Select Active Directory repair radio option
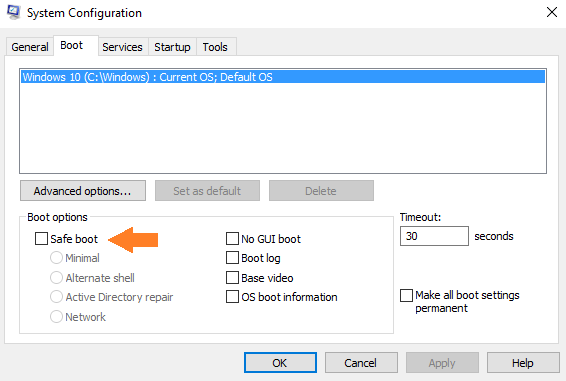This screenshot has height=381, width=566. click(56, 297)
